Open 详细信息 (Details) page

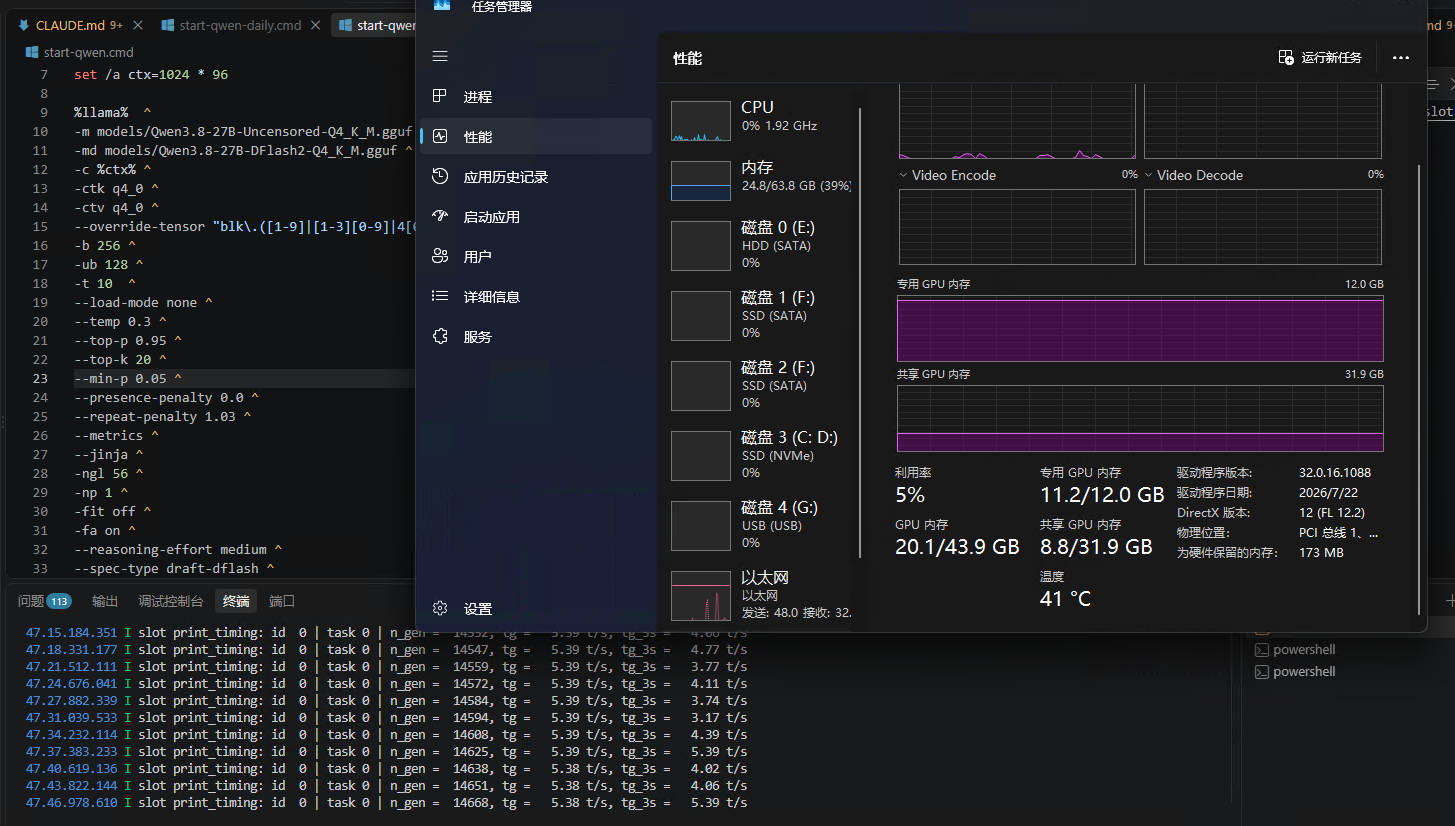click(536, 297)
